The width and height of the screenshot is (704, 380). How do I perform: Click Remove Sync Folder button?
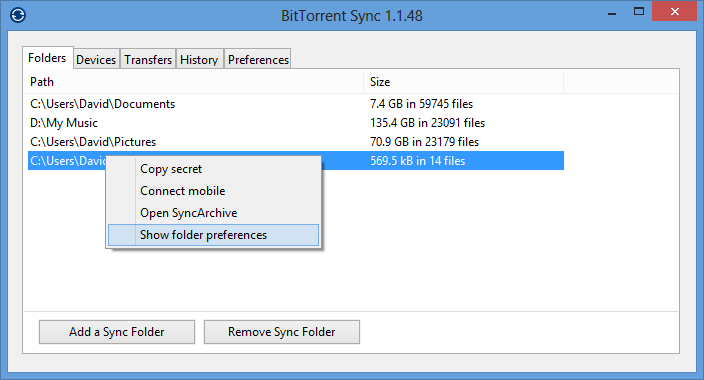tap(282, 332)
